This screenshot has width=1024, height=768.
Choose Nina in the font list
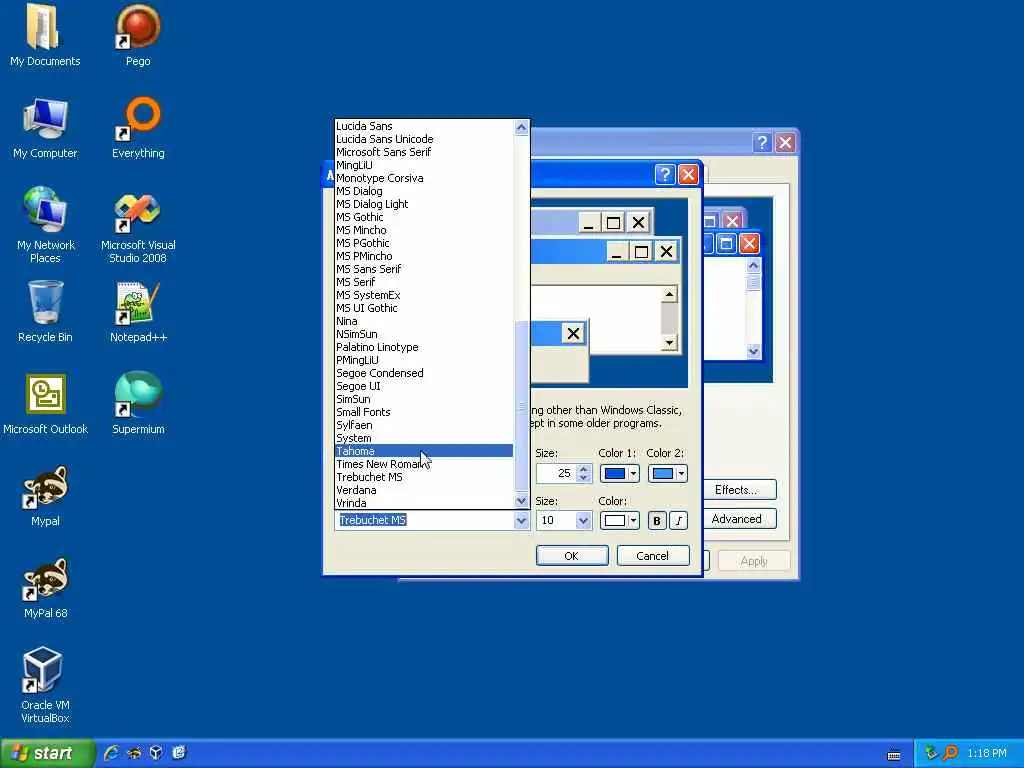[x=424, y=321]
